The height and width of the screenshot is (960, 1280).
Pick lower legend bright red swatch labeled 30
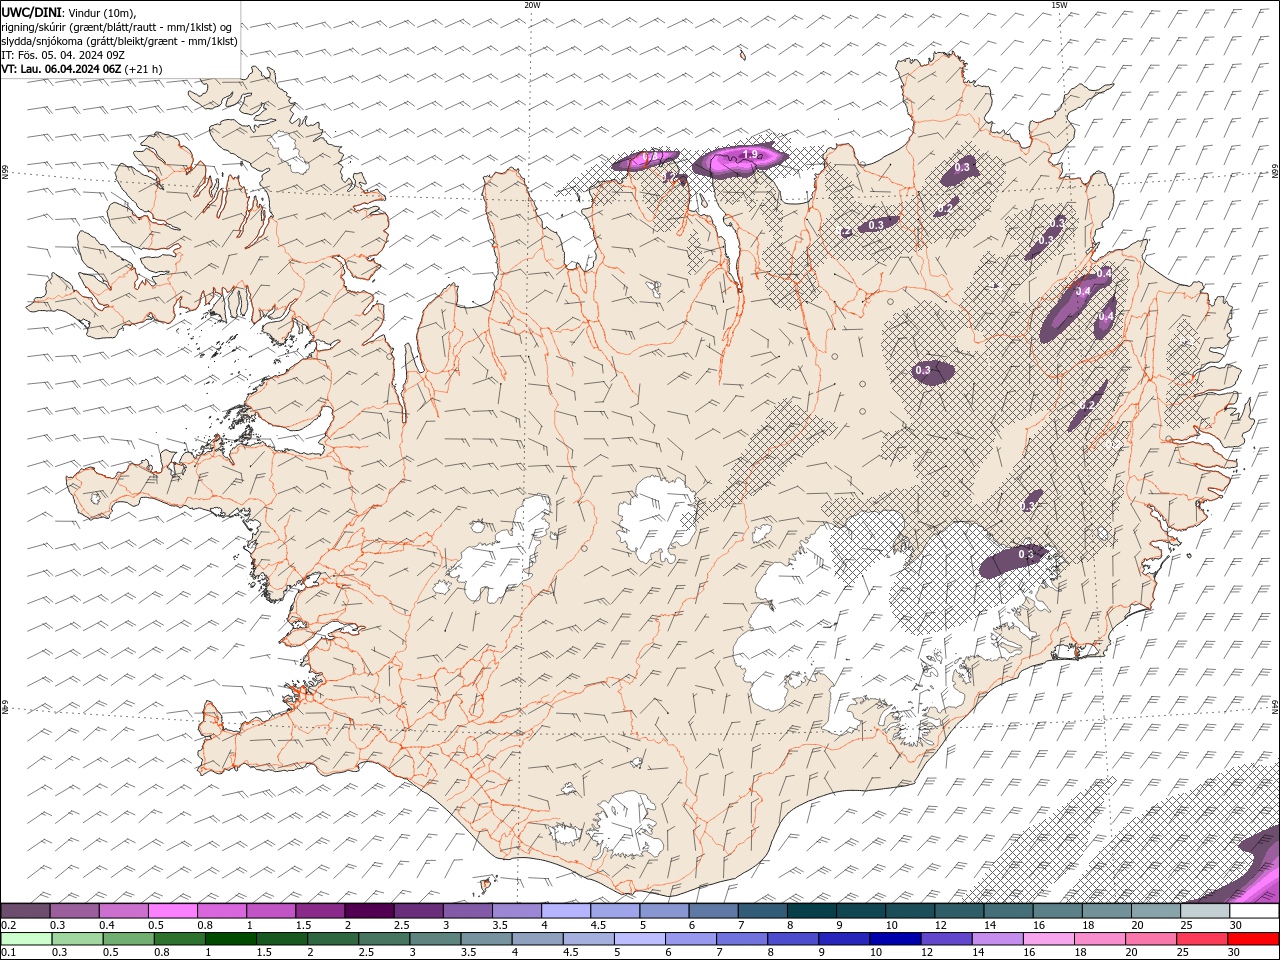[1253, 939]
